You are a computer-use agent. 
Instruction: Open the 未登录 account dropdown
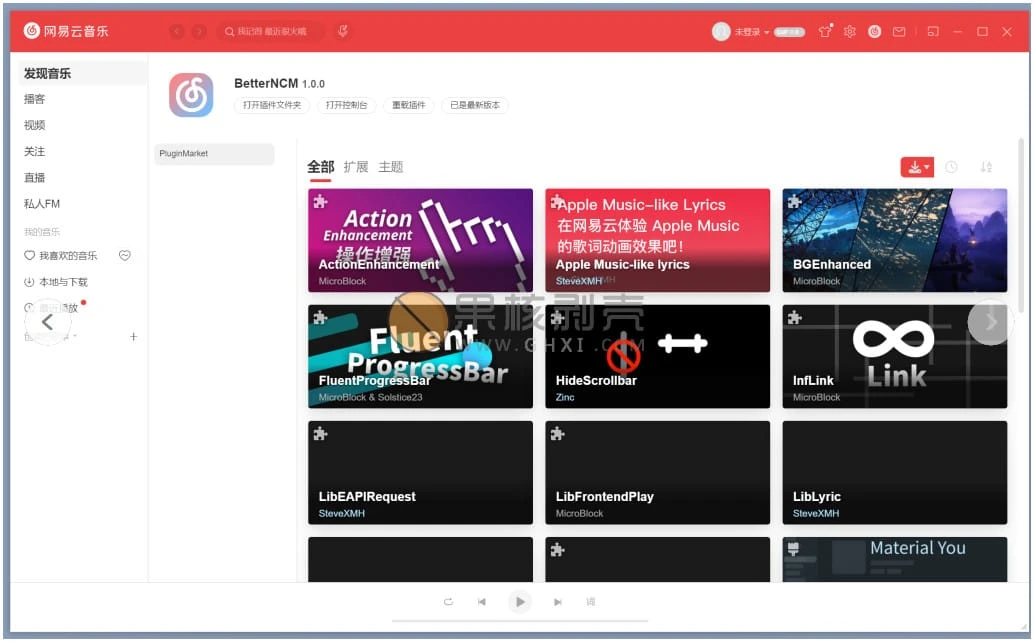click(x=752, y=31)
